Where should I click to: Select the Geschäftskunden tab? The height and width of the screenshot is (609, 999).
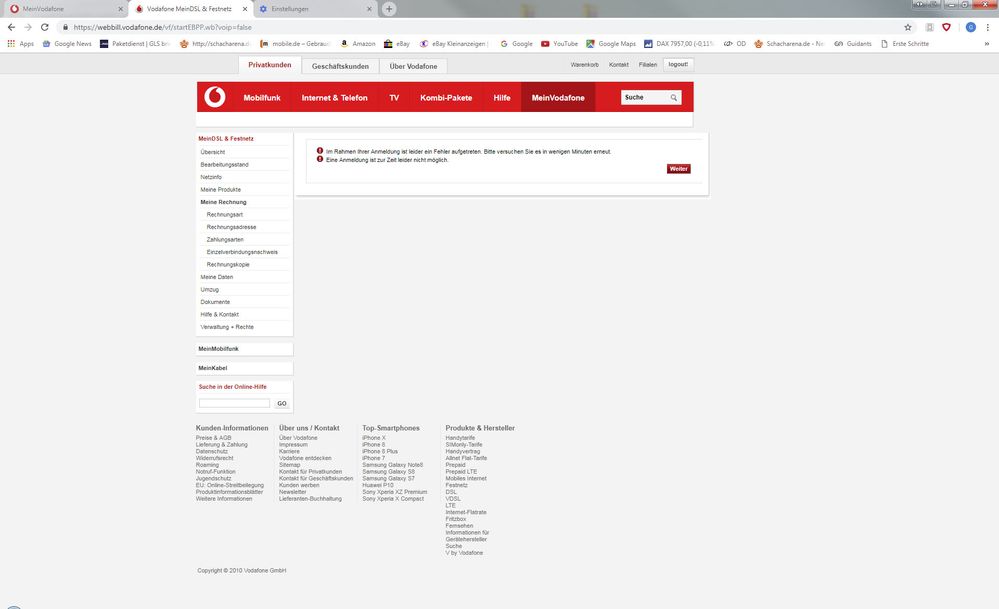coord(340,66)
